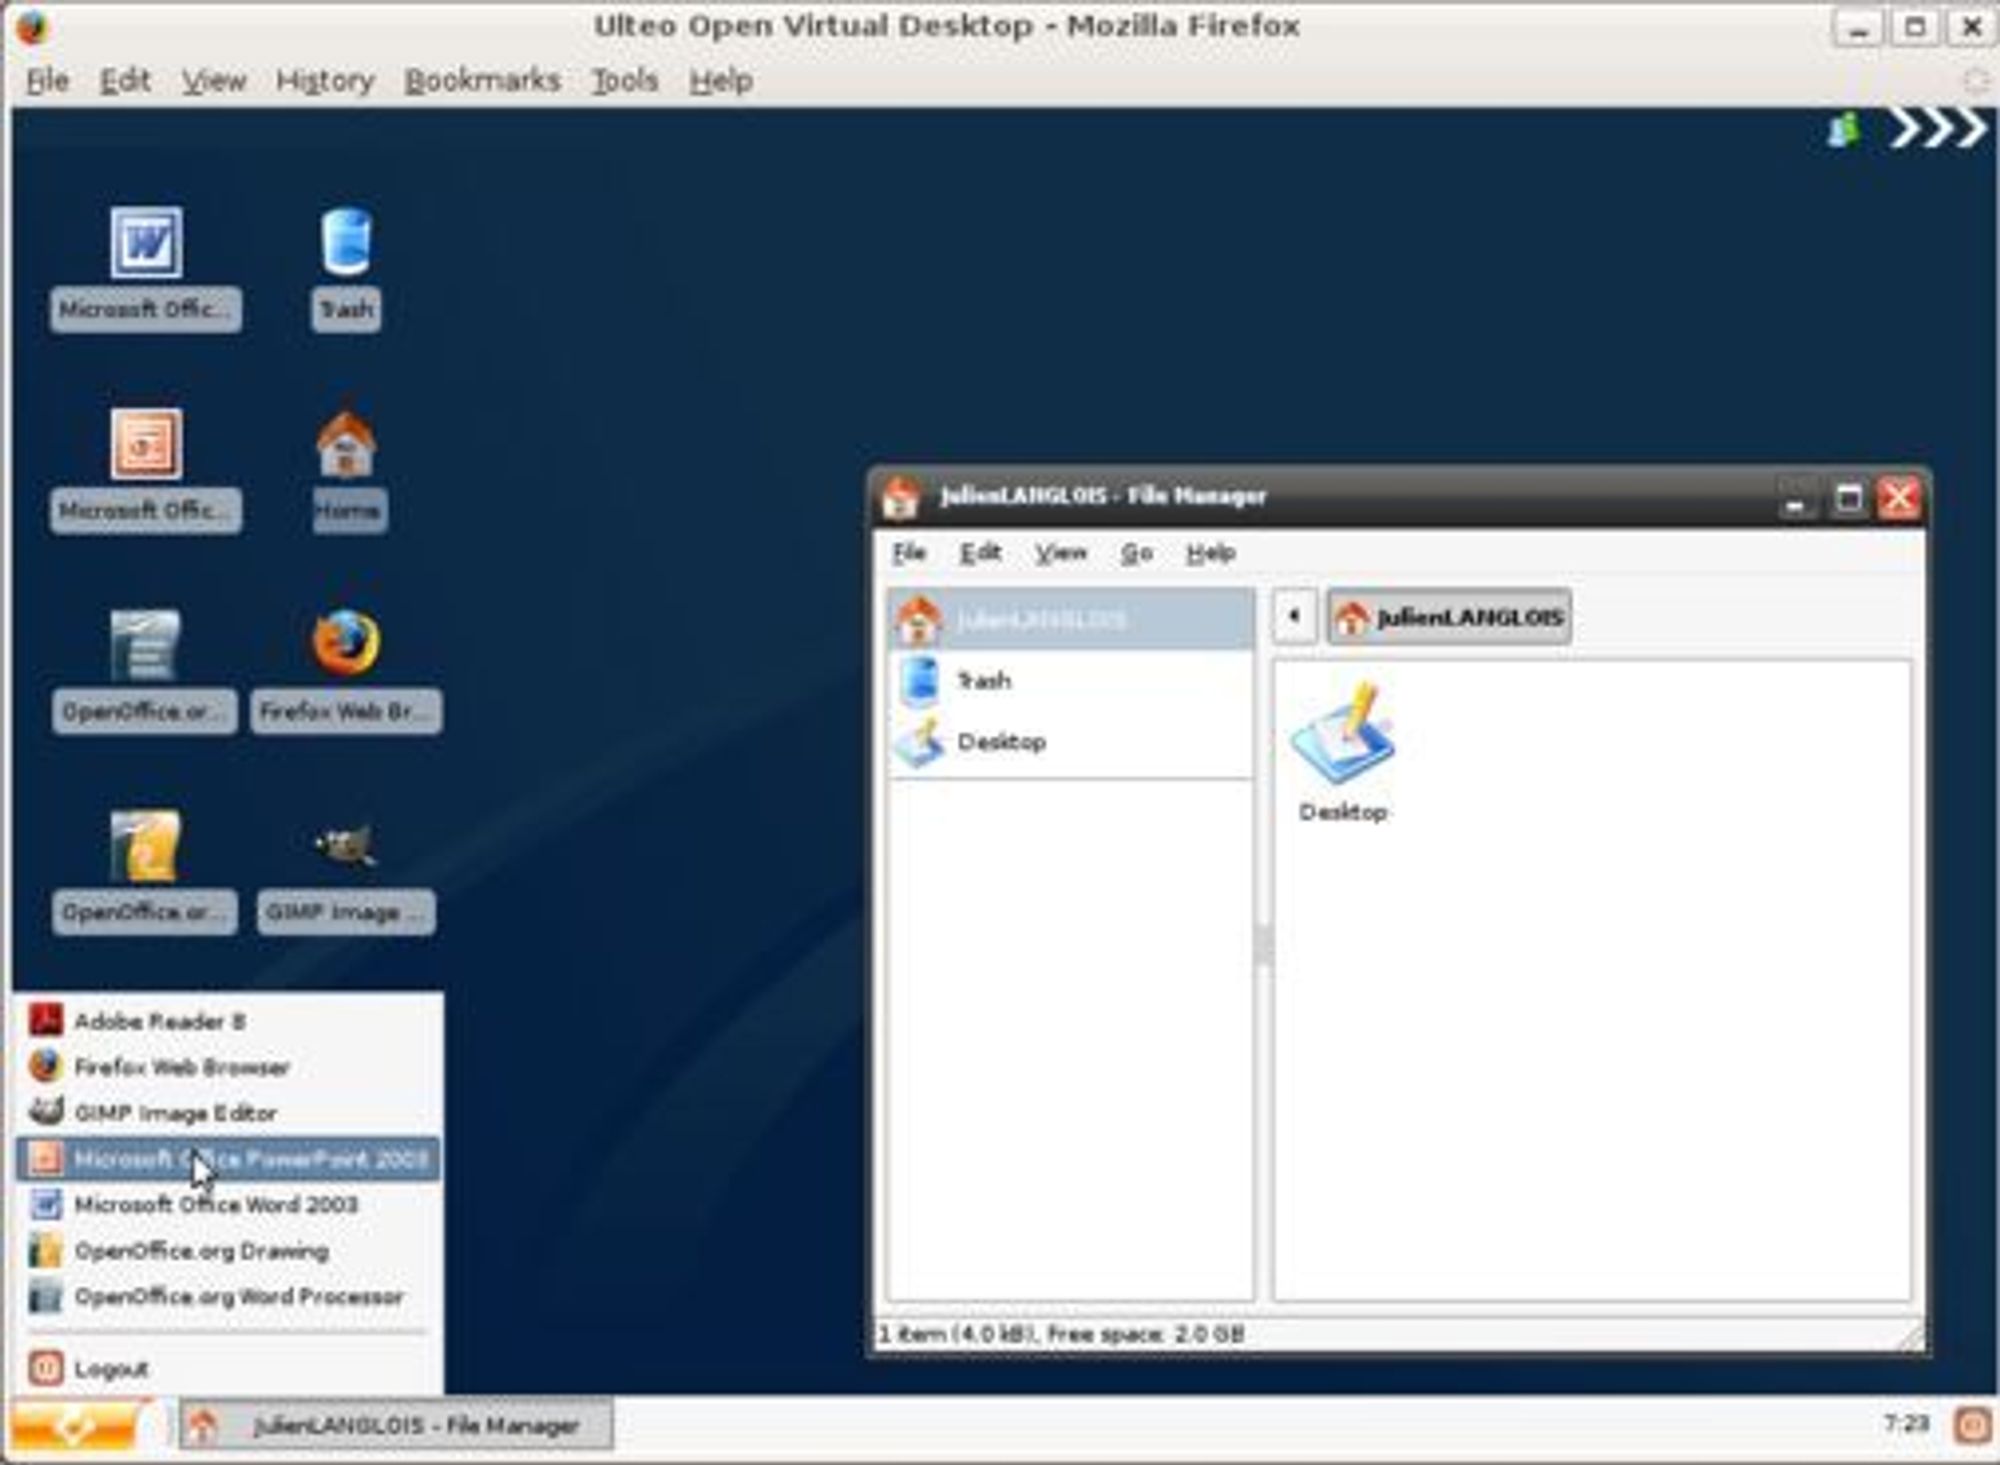Select Desktop in the File Manager sidebar
This screenshot has width=2000, height=1465.
[x=1070, y=742]
